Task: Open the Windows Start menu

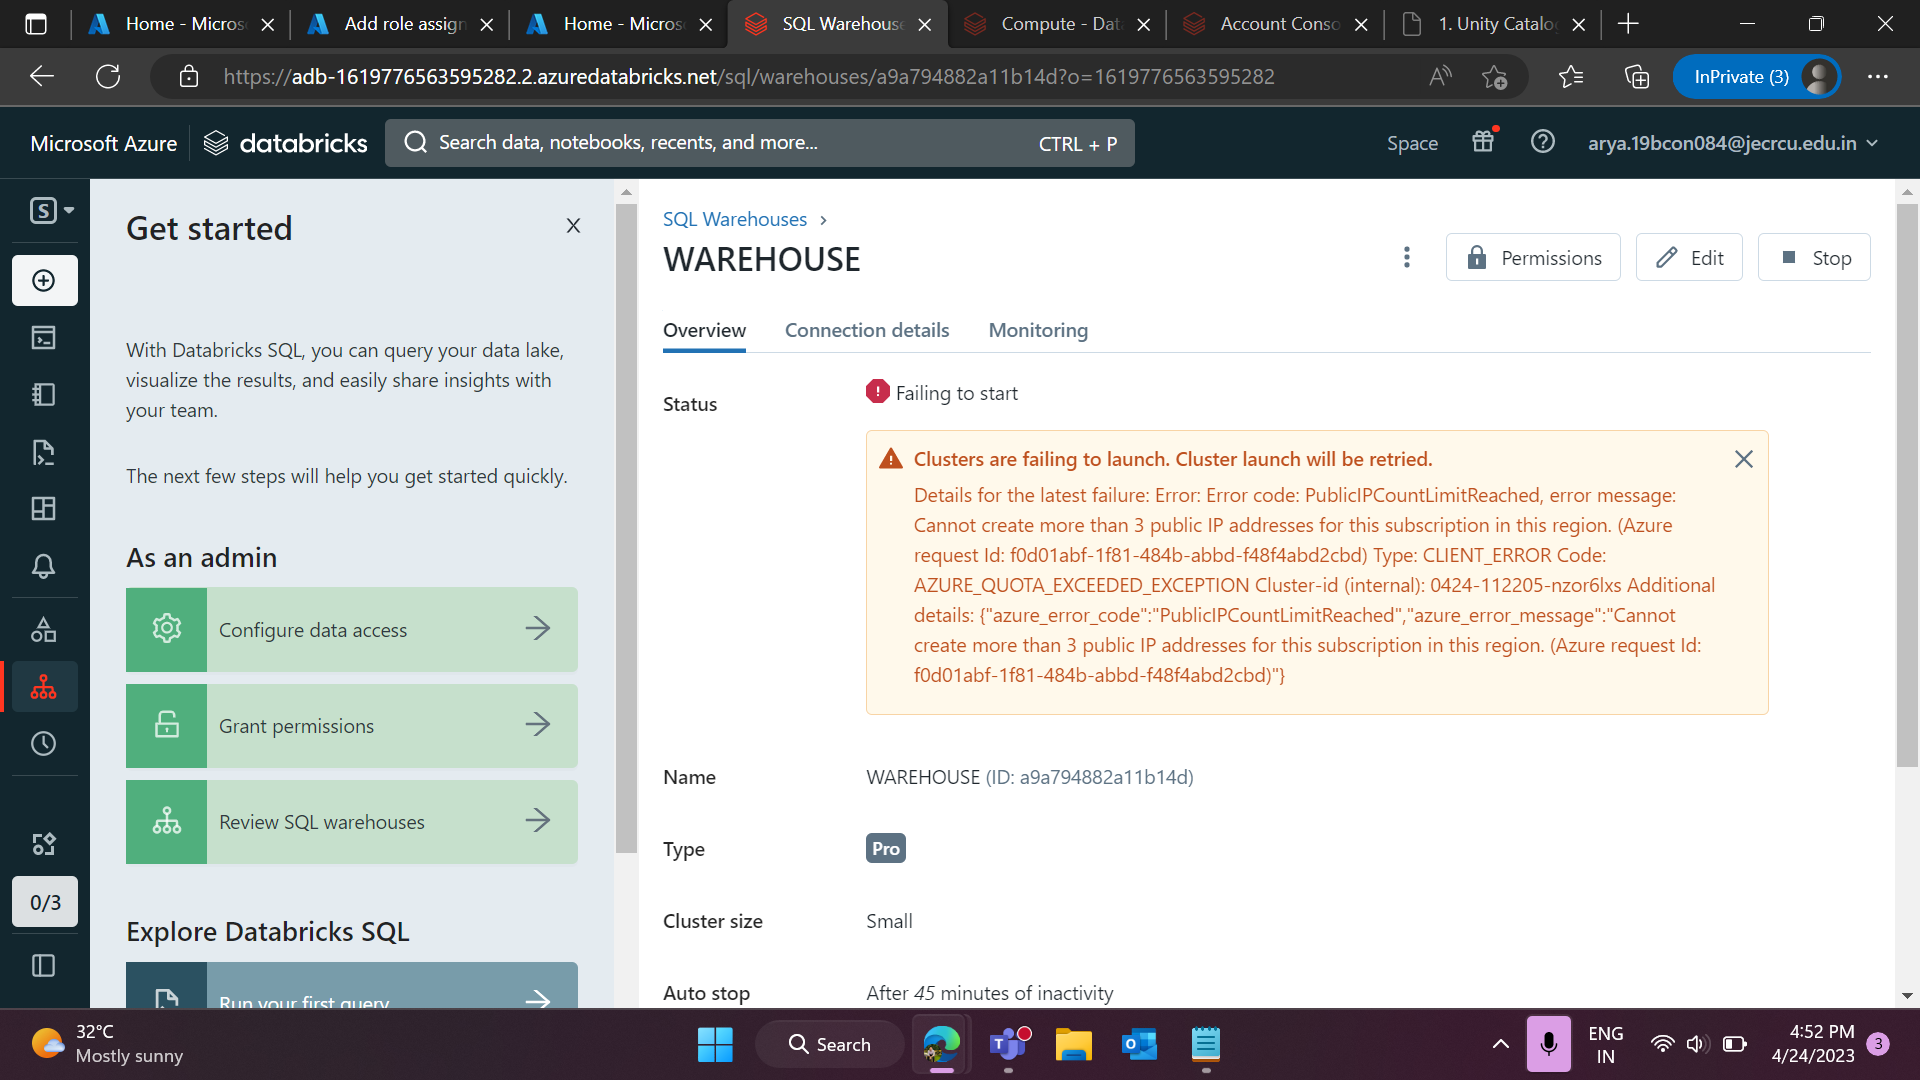Action: 715,1045
